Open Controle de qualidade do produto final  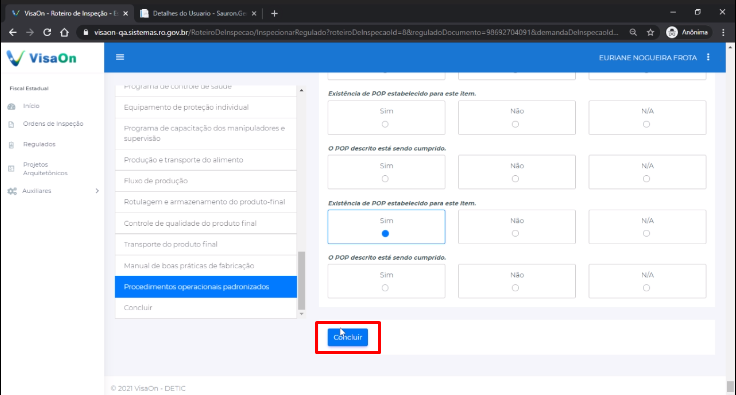click(206, 223)
